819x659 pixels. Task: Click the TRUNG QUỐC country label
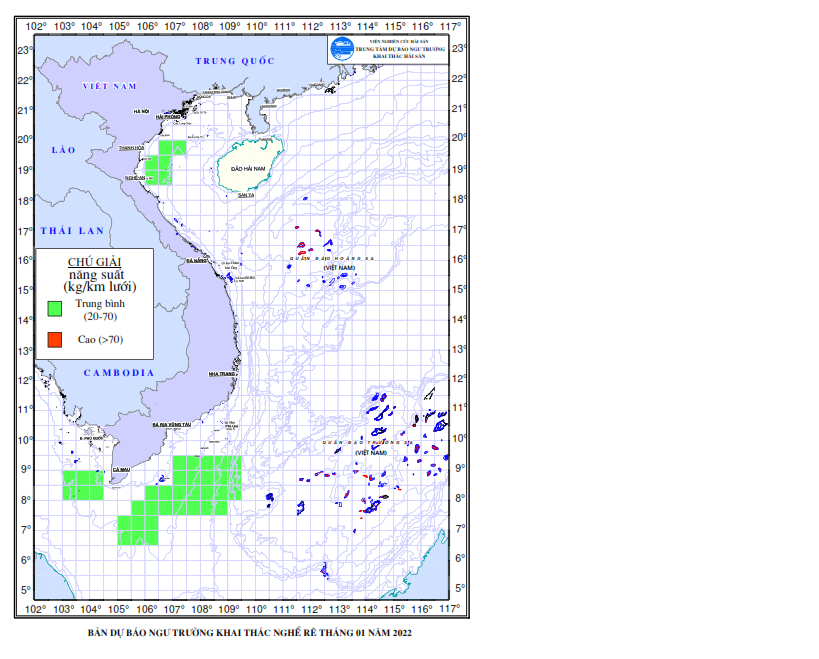pos(235,61)
